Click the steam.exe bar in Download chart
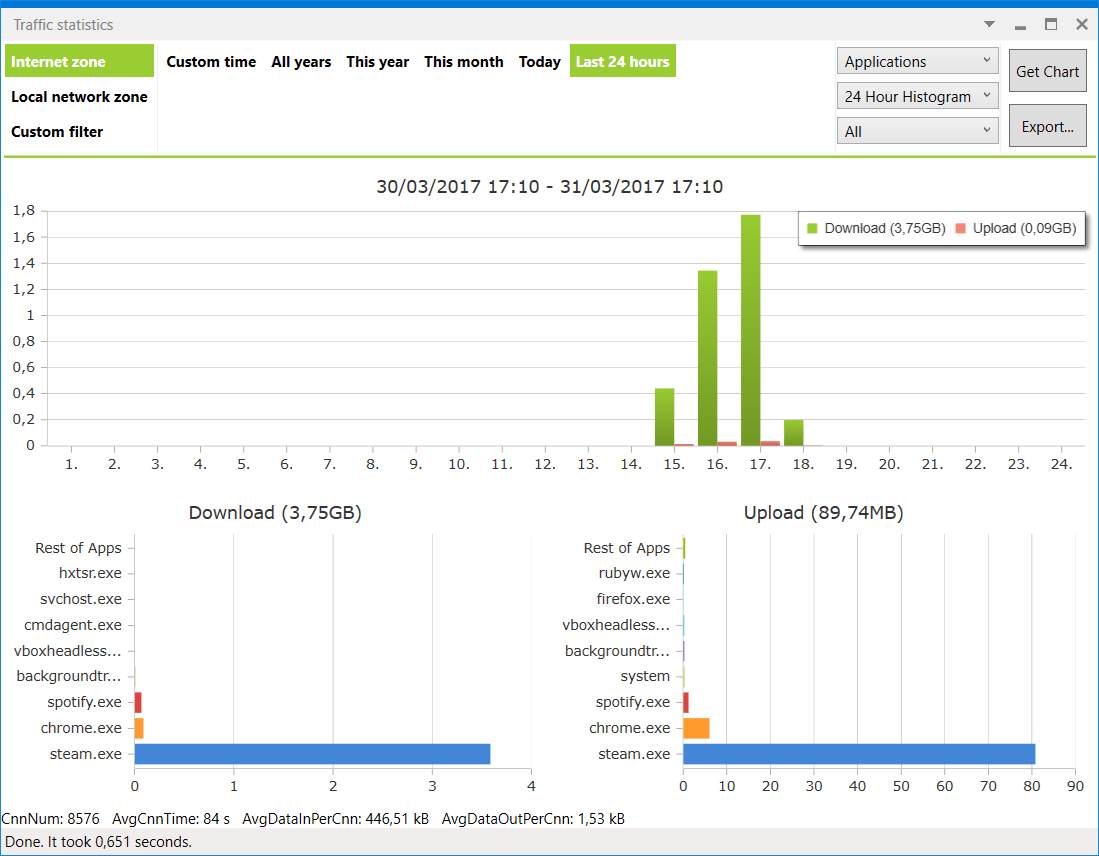The image size is (1099, 856). (x=312, y=754)
